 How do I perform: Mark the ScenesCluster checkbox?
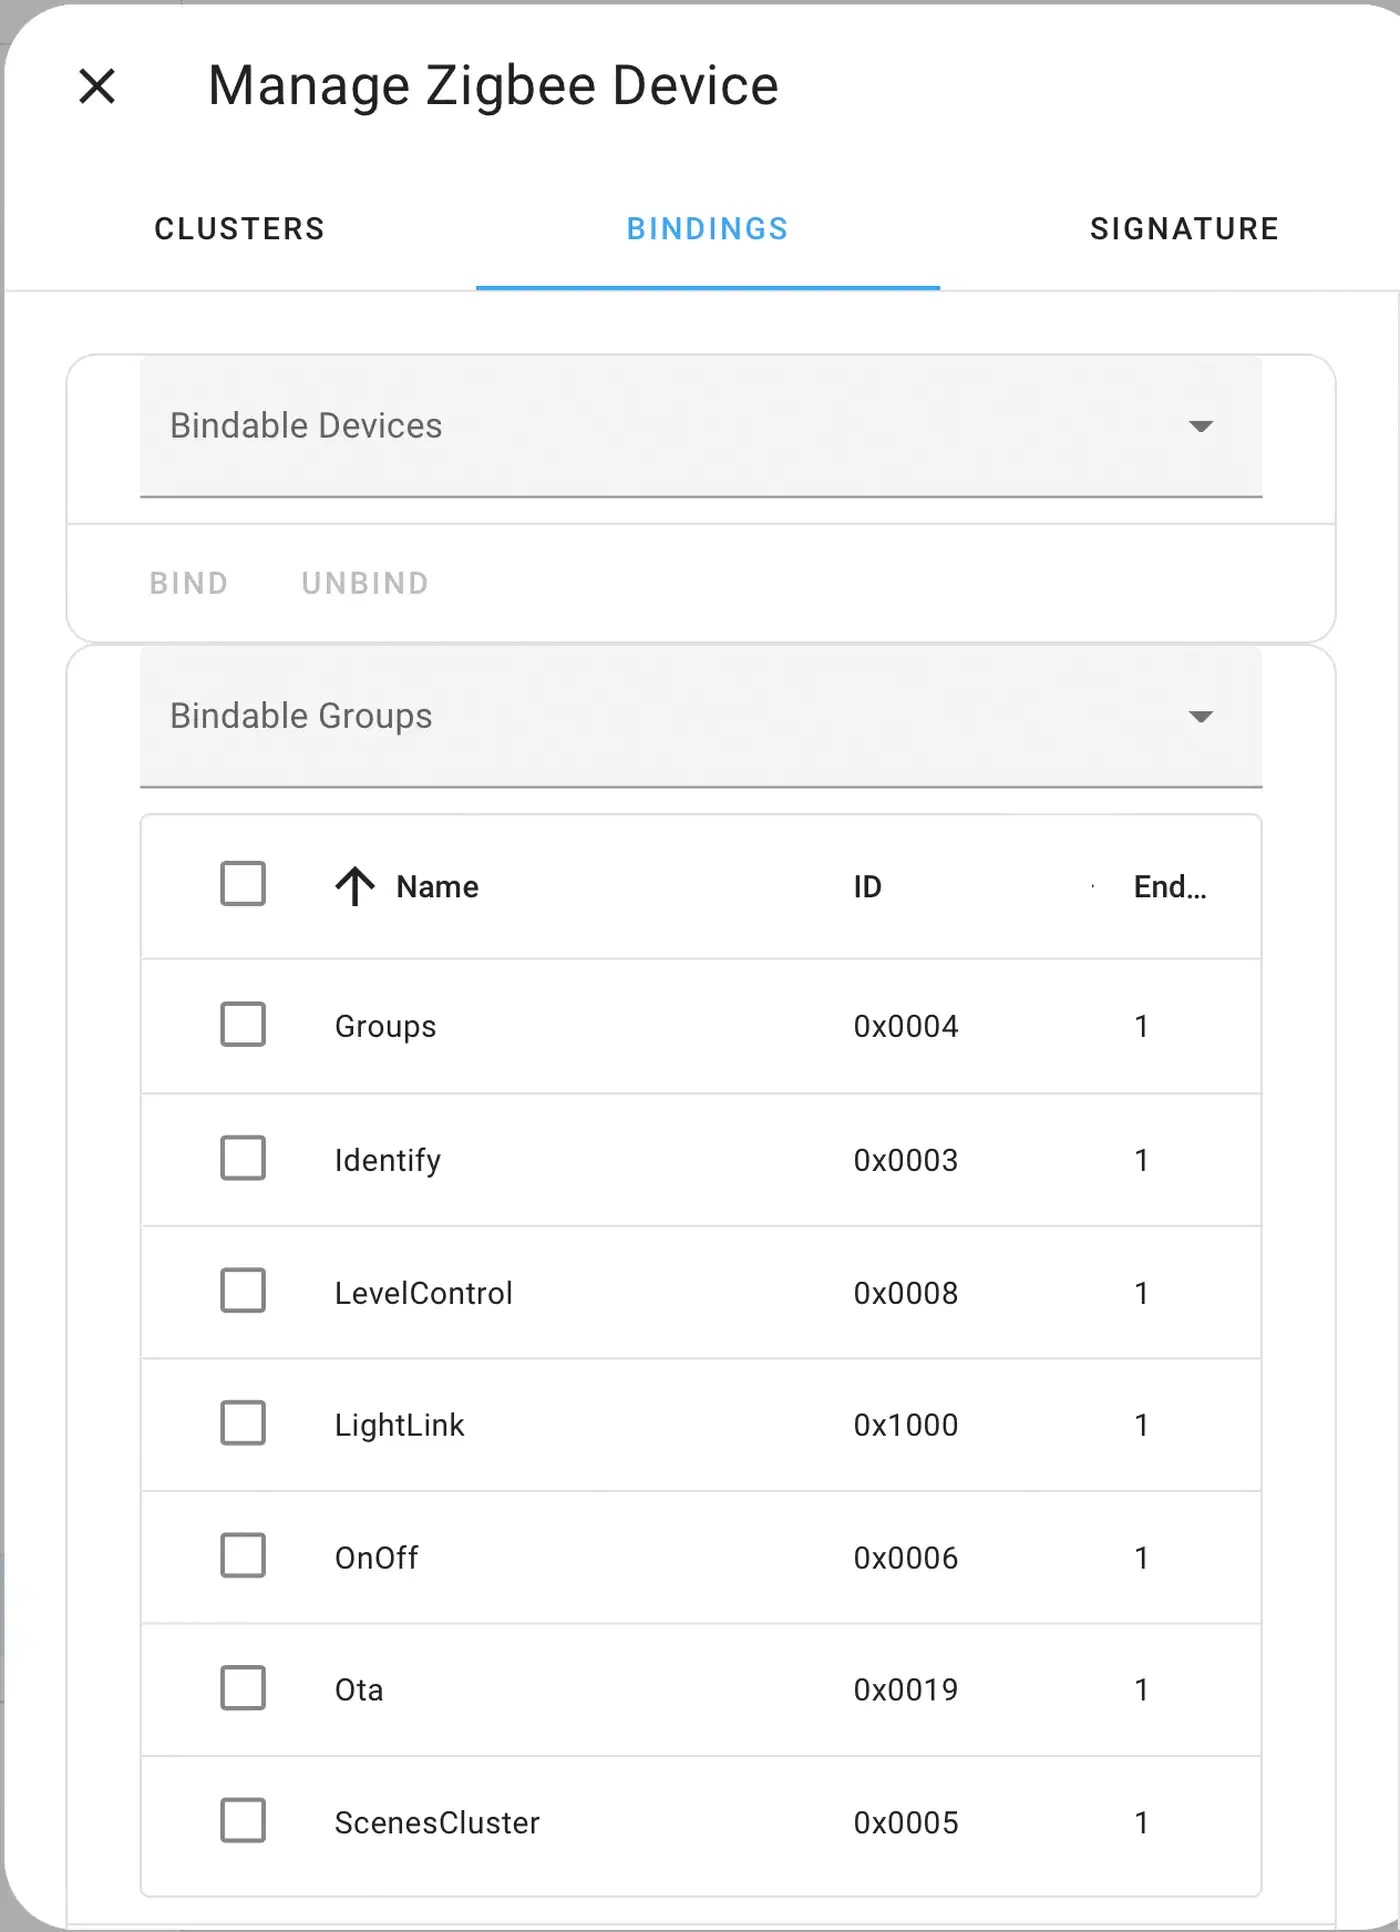(243, 1821)
